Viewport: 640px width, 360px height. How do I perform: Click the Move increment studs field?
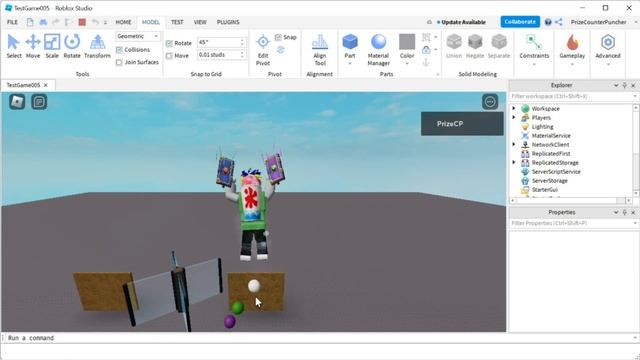point(222,55)
